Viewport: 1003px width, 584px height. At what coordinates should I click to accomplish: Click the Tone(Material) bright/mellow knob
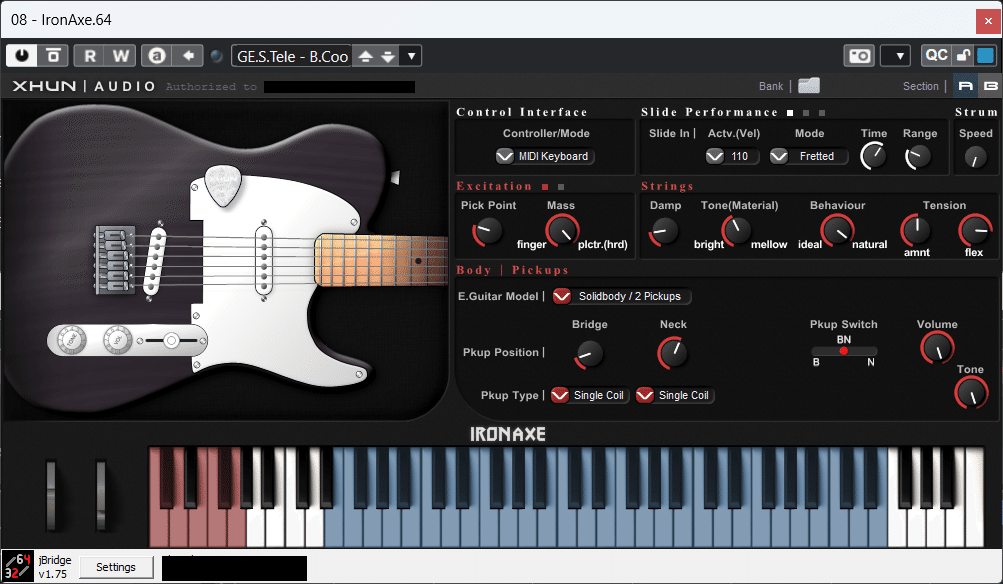pyautogui.click(x=737, y=229)
